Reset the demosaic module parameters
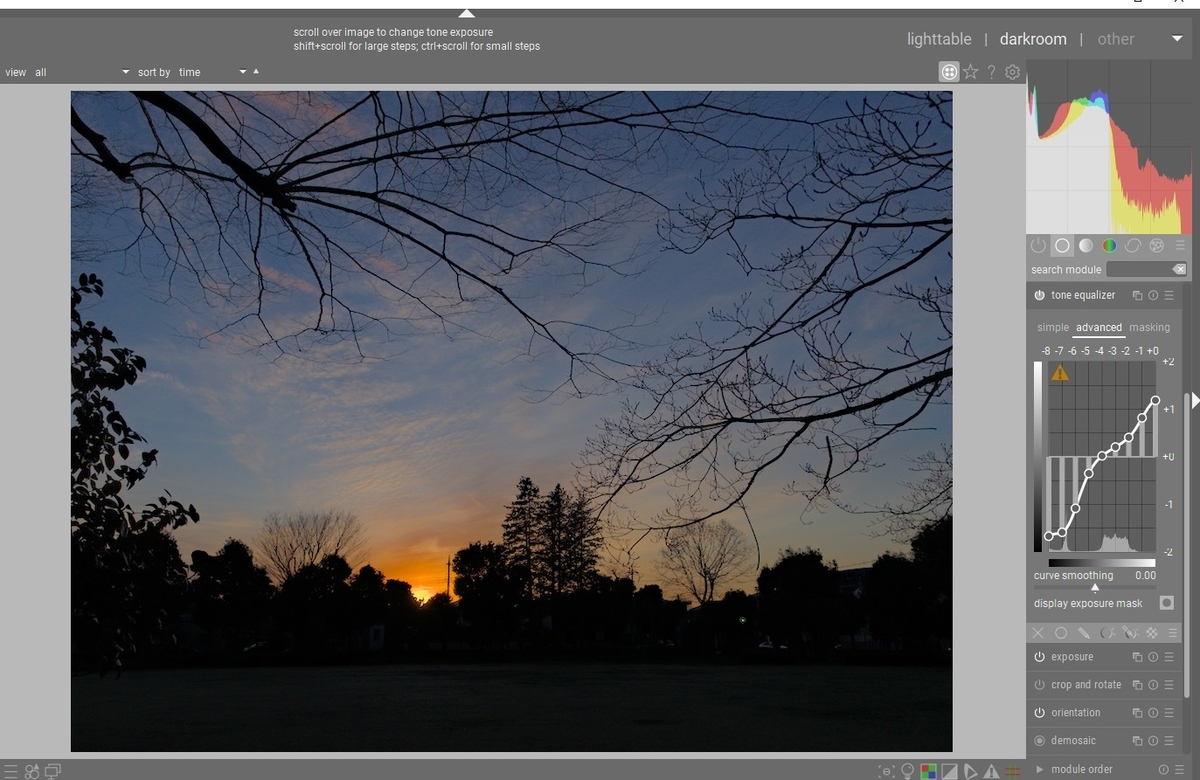Screen dimensions: 1200x780 pos(1153,741)
